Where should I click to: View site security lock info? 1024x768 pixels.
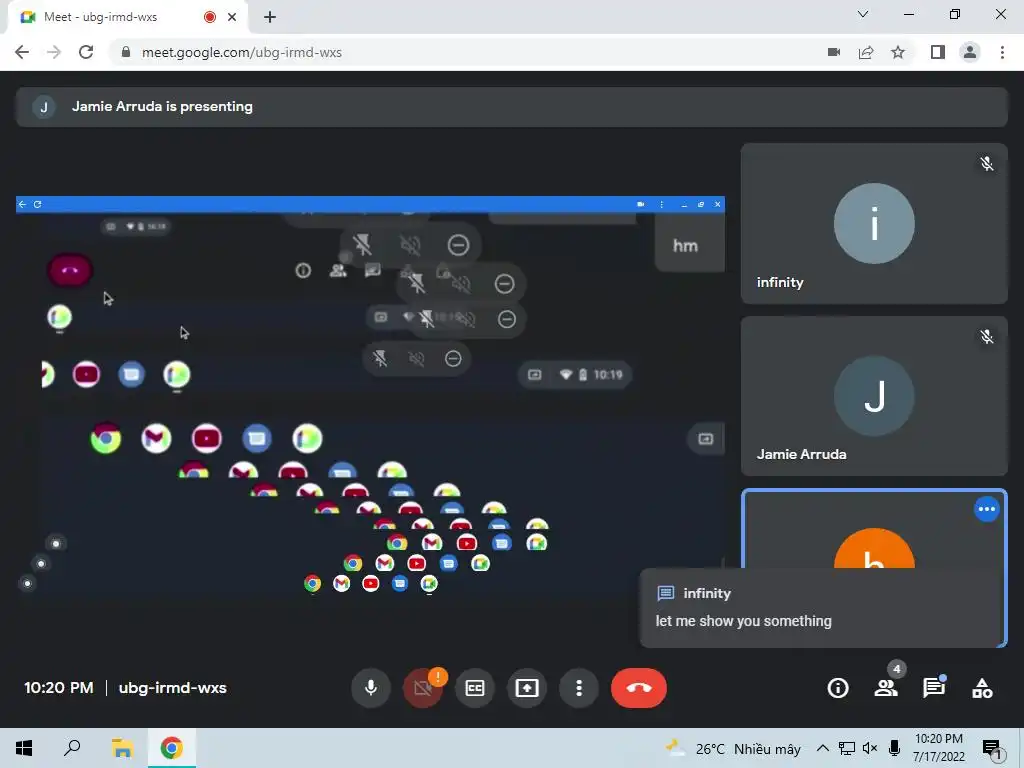coord(126,52)
